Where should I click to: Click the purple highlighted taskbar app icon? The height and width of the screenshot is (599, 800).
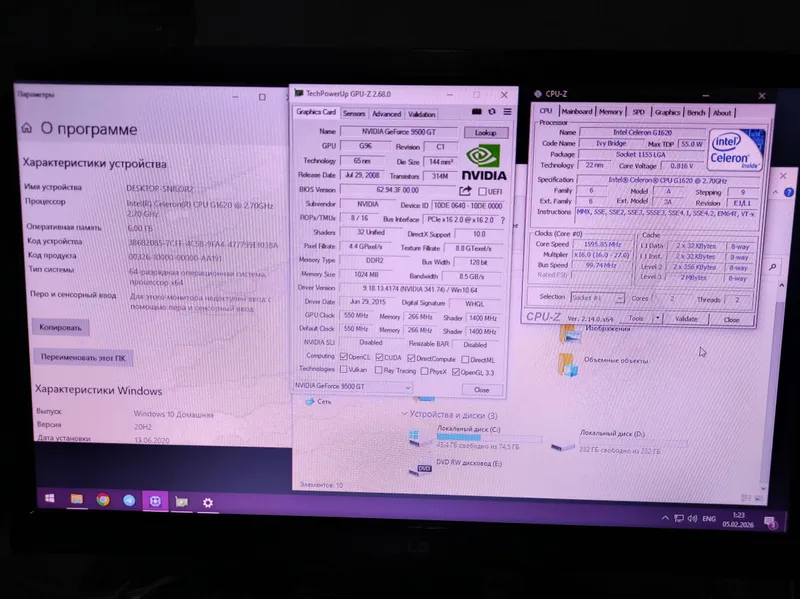155,501
